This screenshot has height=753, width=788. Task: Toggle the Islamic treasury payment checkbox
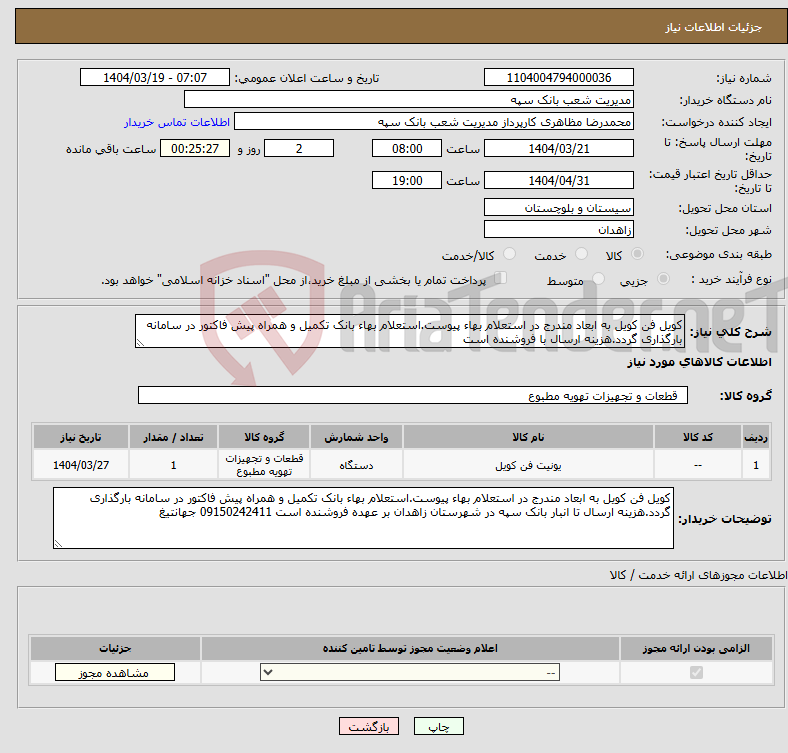(500, 278)
